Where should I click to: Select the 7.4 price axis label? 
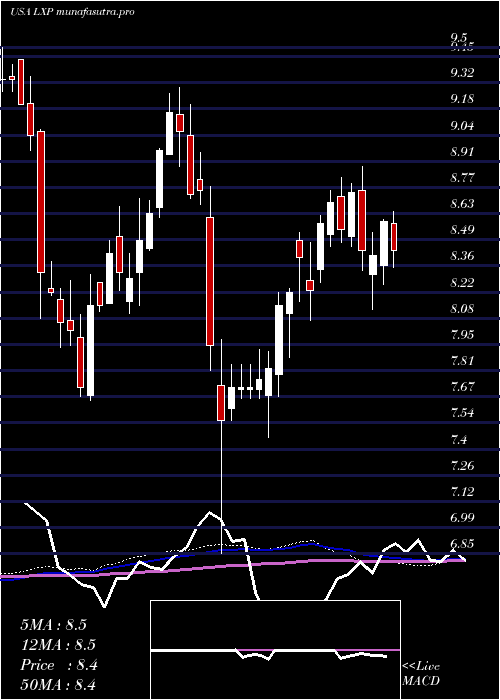coord(459,440)
